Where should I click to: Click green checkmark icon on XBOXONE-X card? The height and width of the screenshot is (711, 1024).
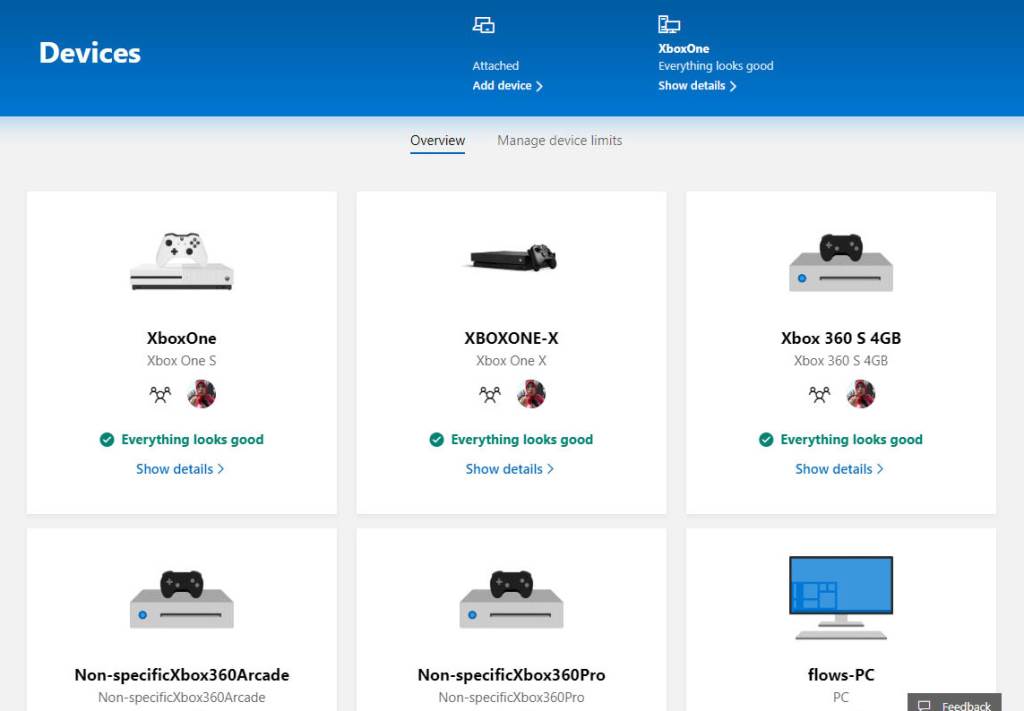pos(437,439)
